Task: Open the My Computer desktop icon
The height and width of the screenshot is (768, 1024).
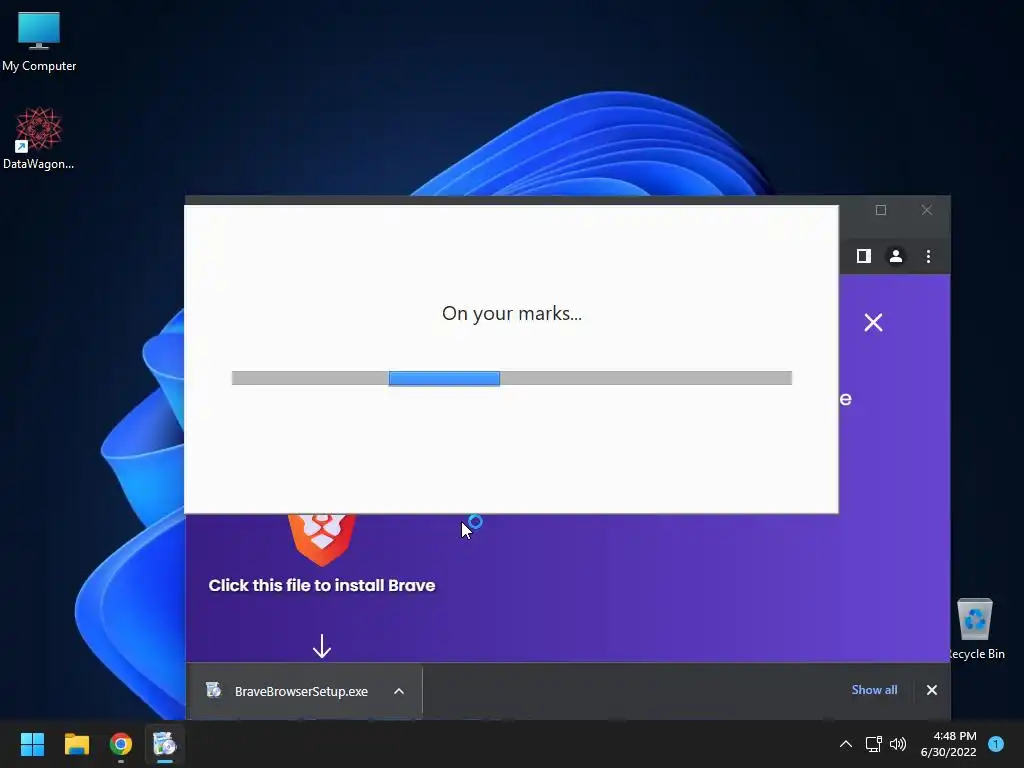Action: 39,42
